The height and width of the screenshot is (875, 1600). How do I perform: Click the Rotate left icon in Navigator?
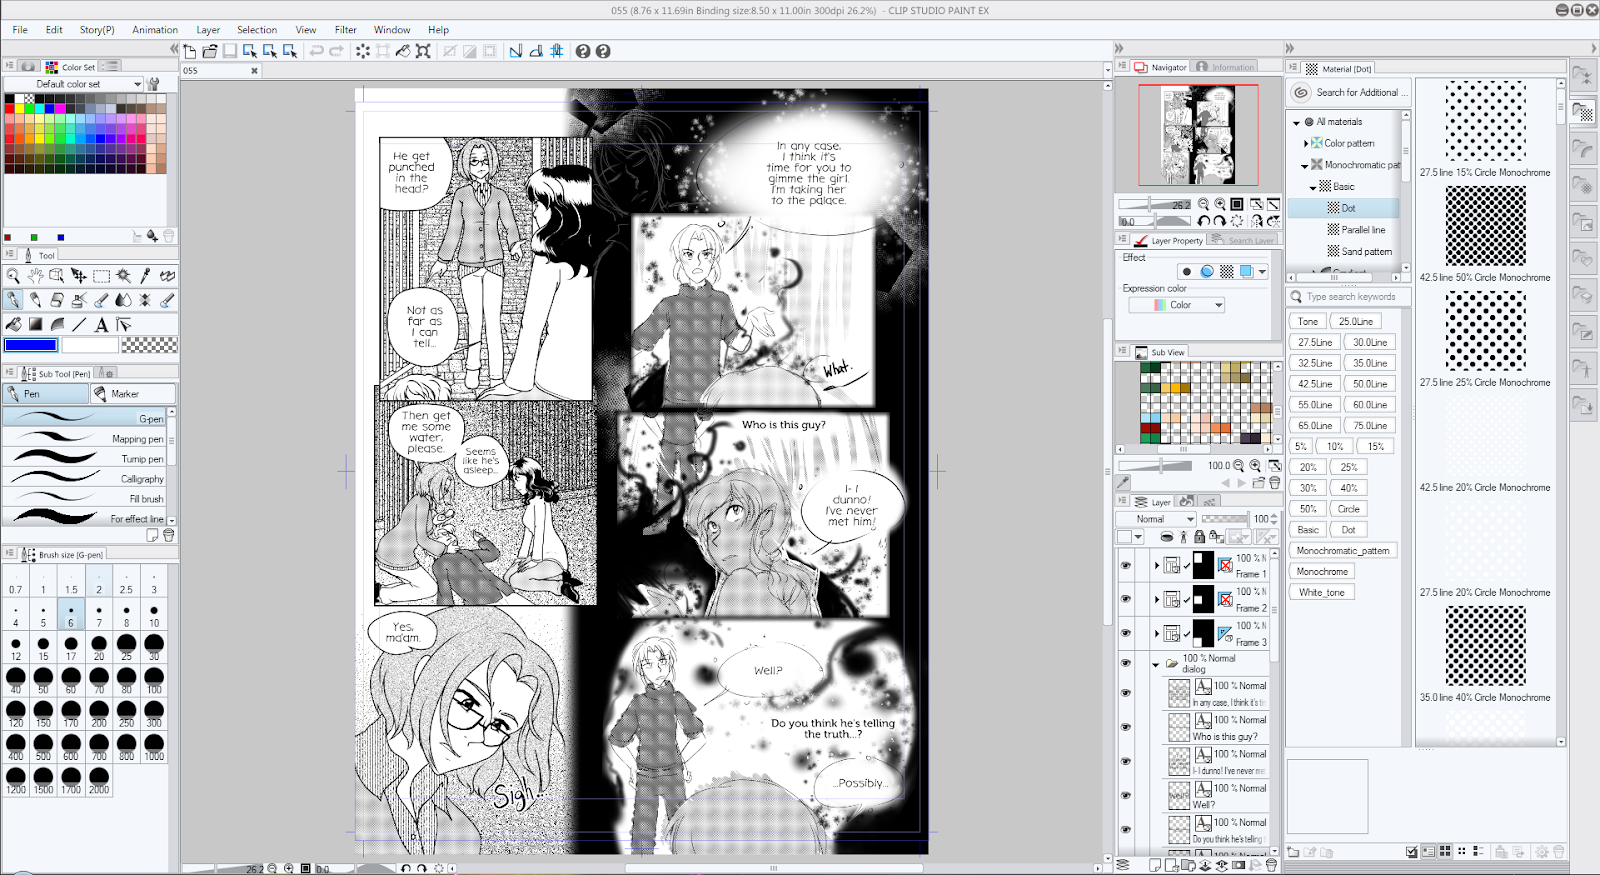(1204, 221)
